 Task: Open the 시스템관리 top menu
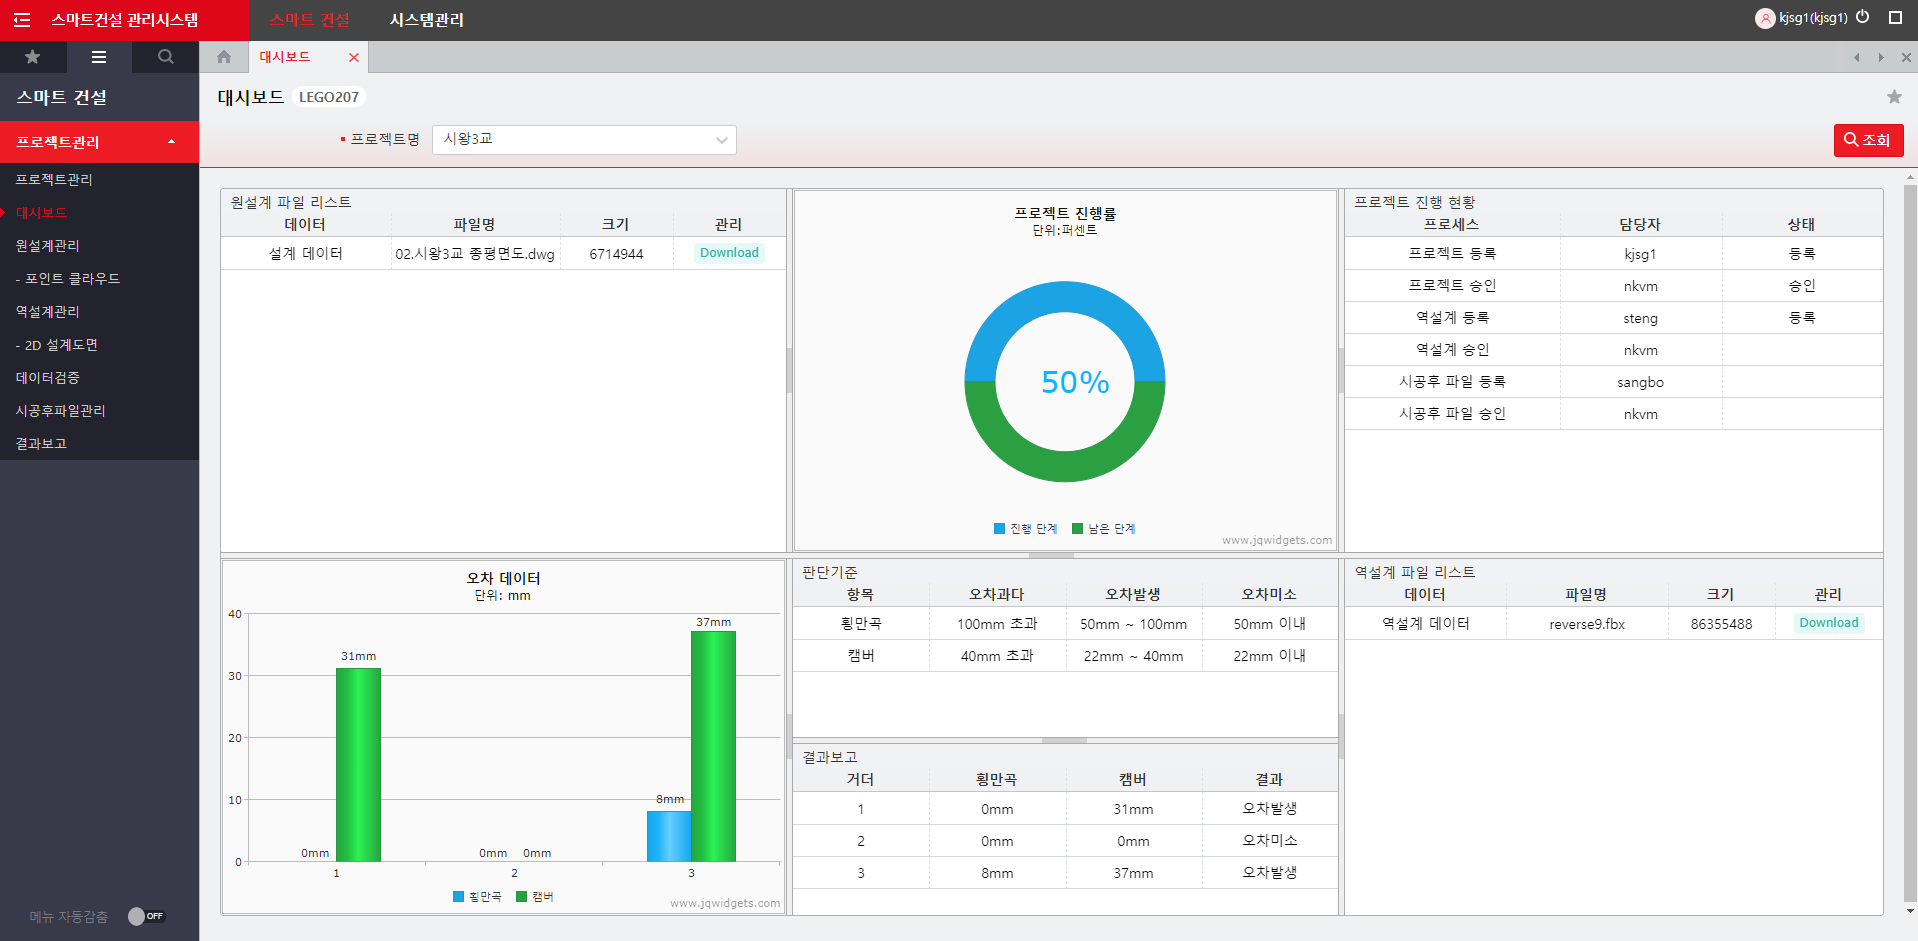click(427, 20)
